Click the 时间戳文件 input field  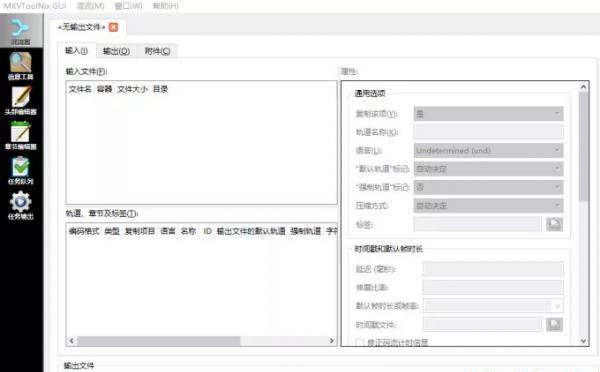pyautogui.click(x=482, y=325)
